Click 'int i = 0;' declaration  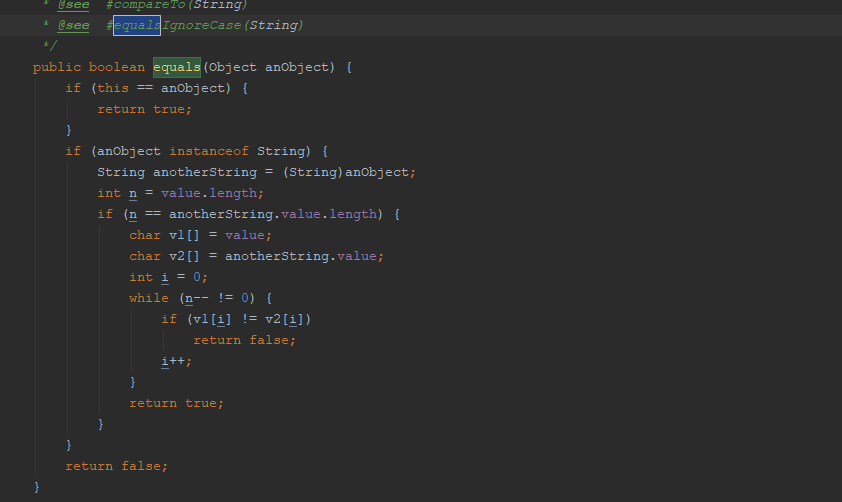click(x=169, y=277)
